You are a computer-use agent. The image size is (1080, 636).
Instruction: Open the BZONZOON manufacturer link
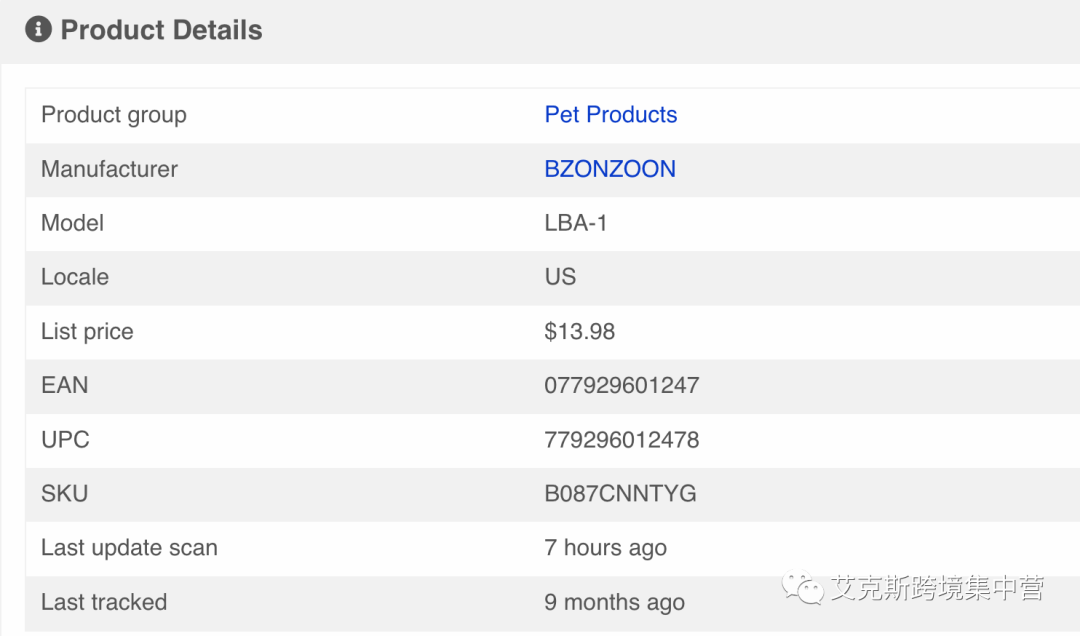point(609,169)
